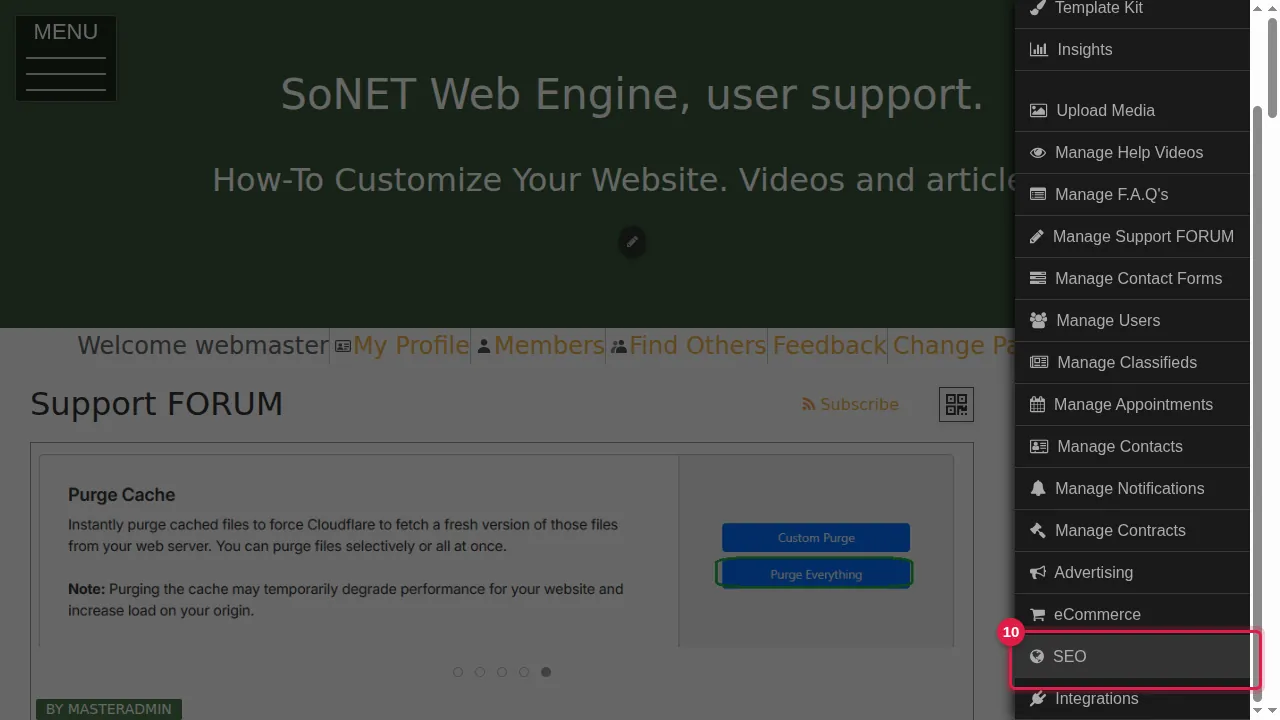Select the SEO menu item
Screen dimensions: 1280x720
point(1132,657)
